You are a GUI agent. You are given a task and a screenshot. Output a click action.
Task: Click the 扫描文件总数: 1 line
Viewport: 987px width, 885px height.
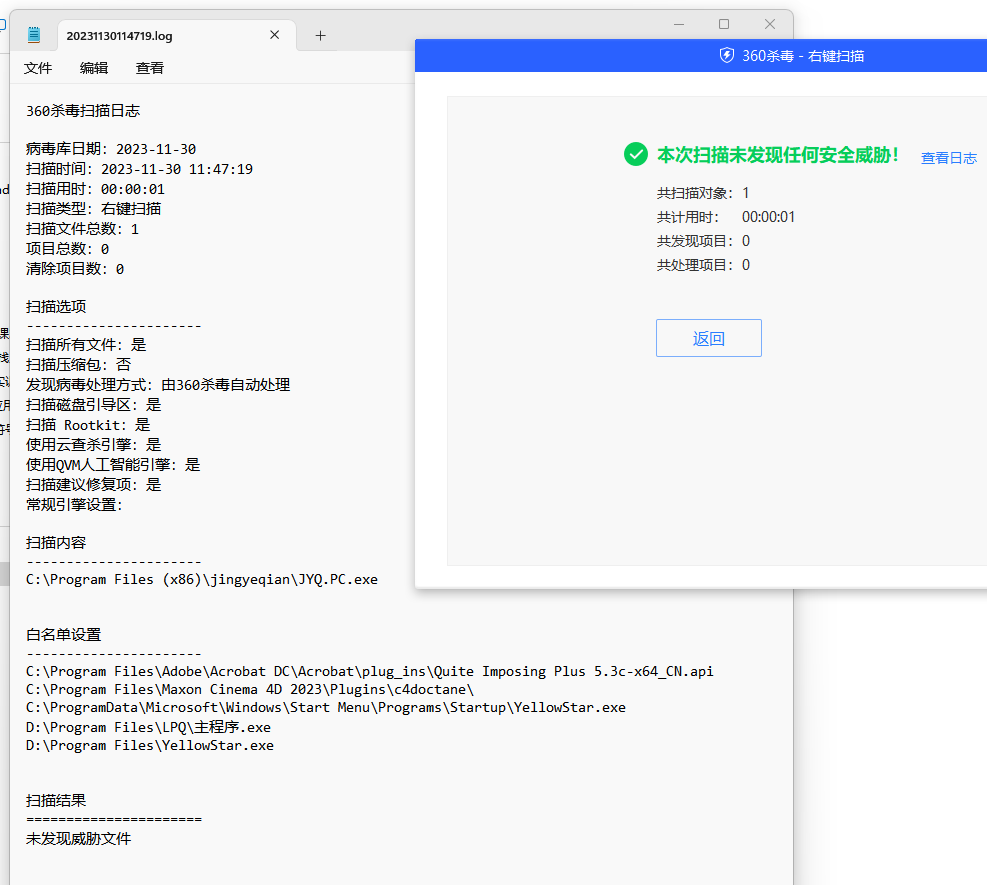click(82, 229)
